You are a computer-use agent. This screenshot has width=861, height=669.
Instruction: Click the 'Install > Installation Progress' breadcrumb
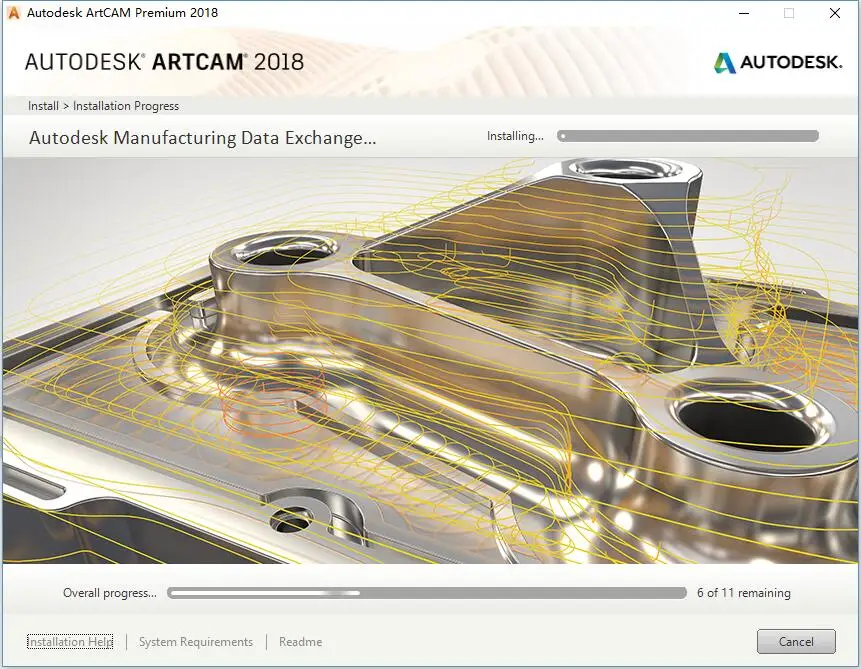[x=103, y=106]
